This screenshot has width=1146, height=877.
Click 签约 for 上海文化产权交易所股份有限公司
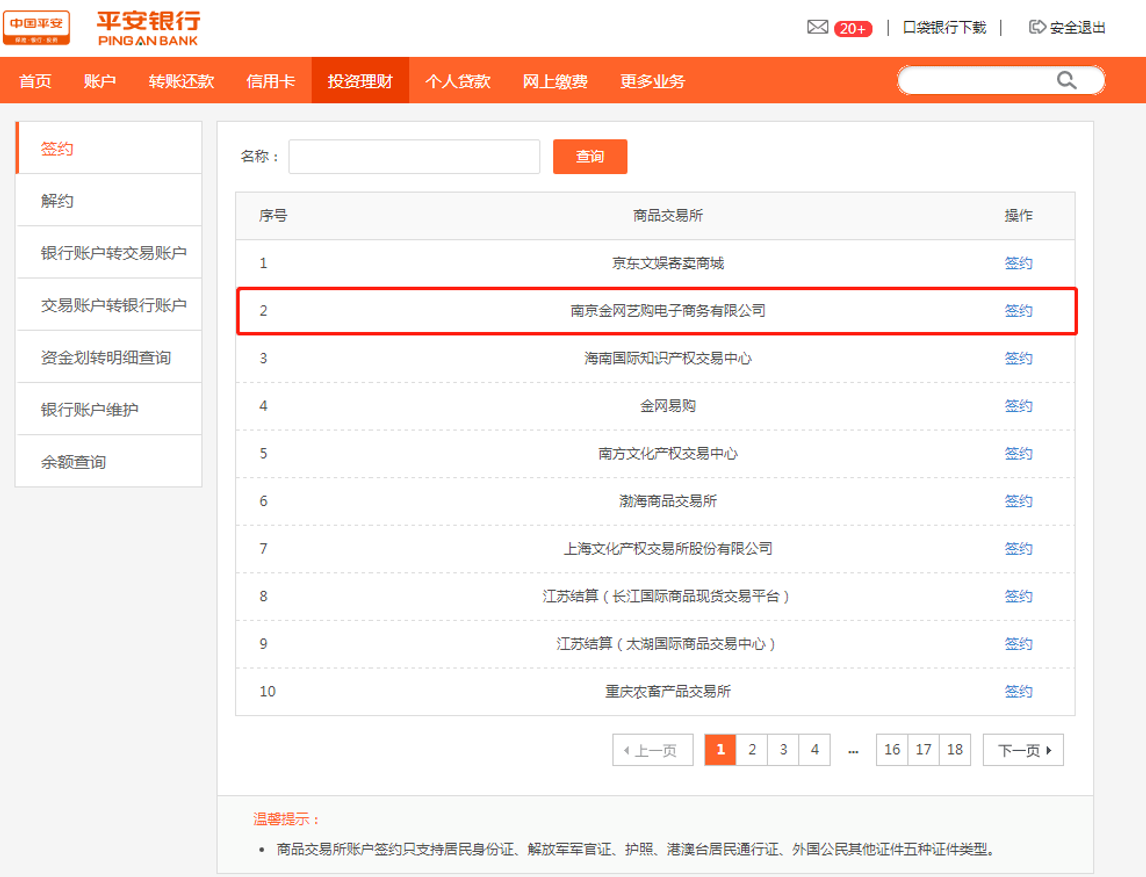pyautogui.click(x=1018, y=548)
